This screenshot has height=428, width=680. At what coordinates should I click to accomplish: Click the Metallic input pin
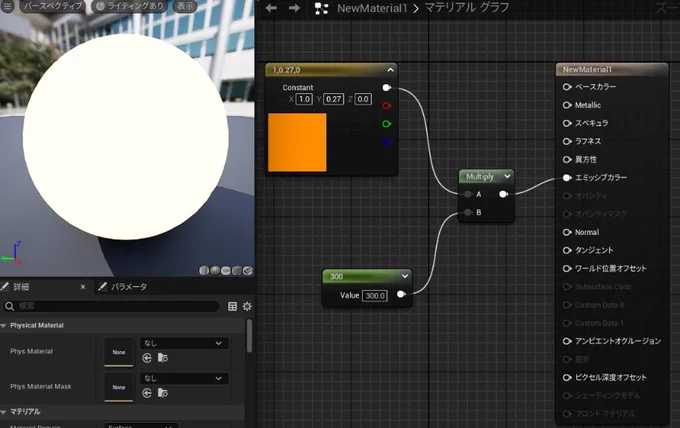(x=567, y=105)
